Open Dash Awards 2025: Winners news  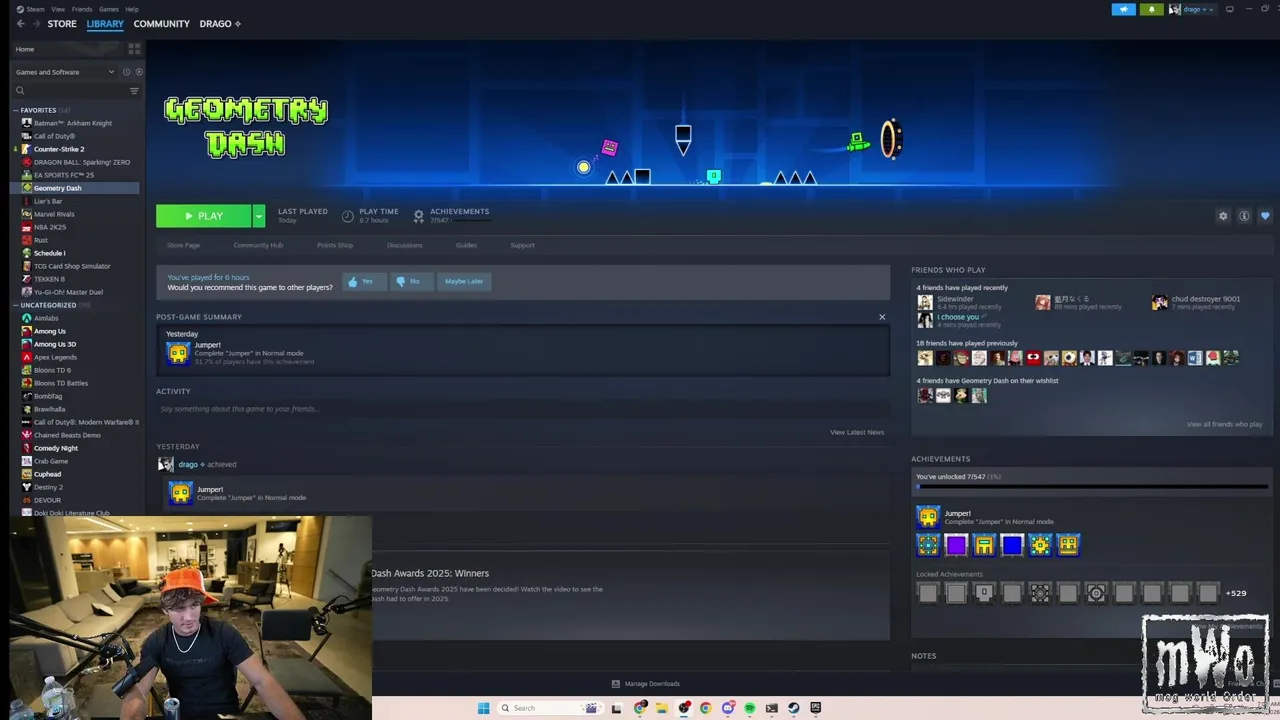430,573
